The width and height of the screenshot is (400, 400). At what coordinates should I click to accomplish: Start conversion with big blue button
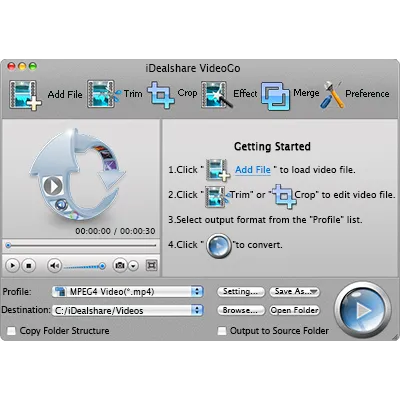point(363,310)
